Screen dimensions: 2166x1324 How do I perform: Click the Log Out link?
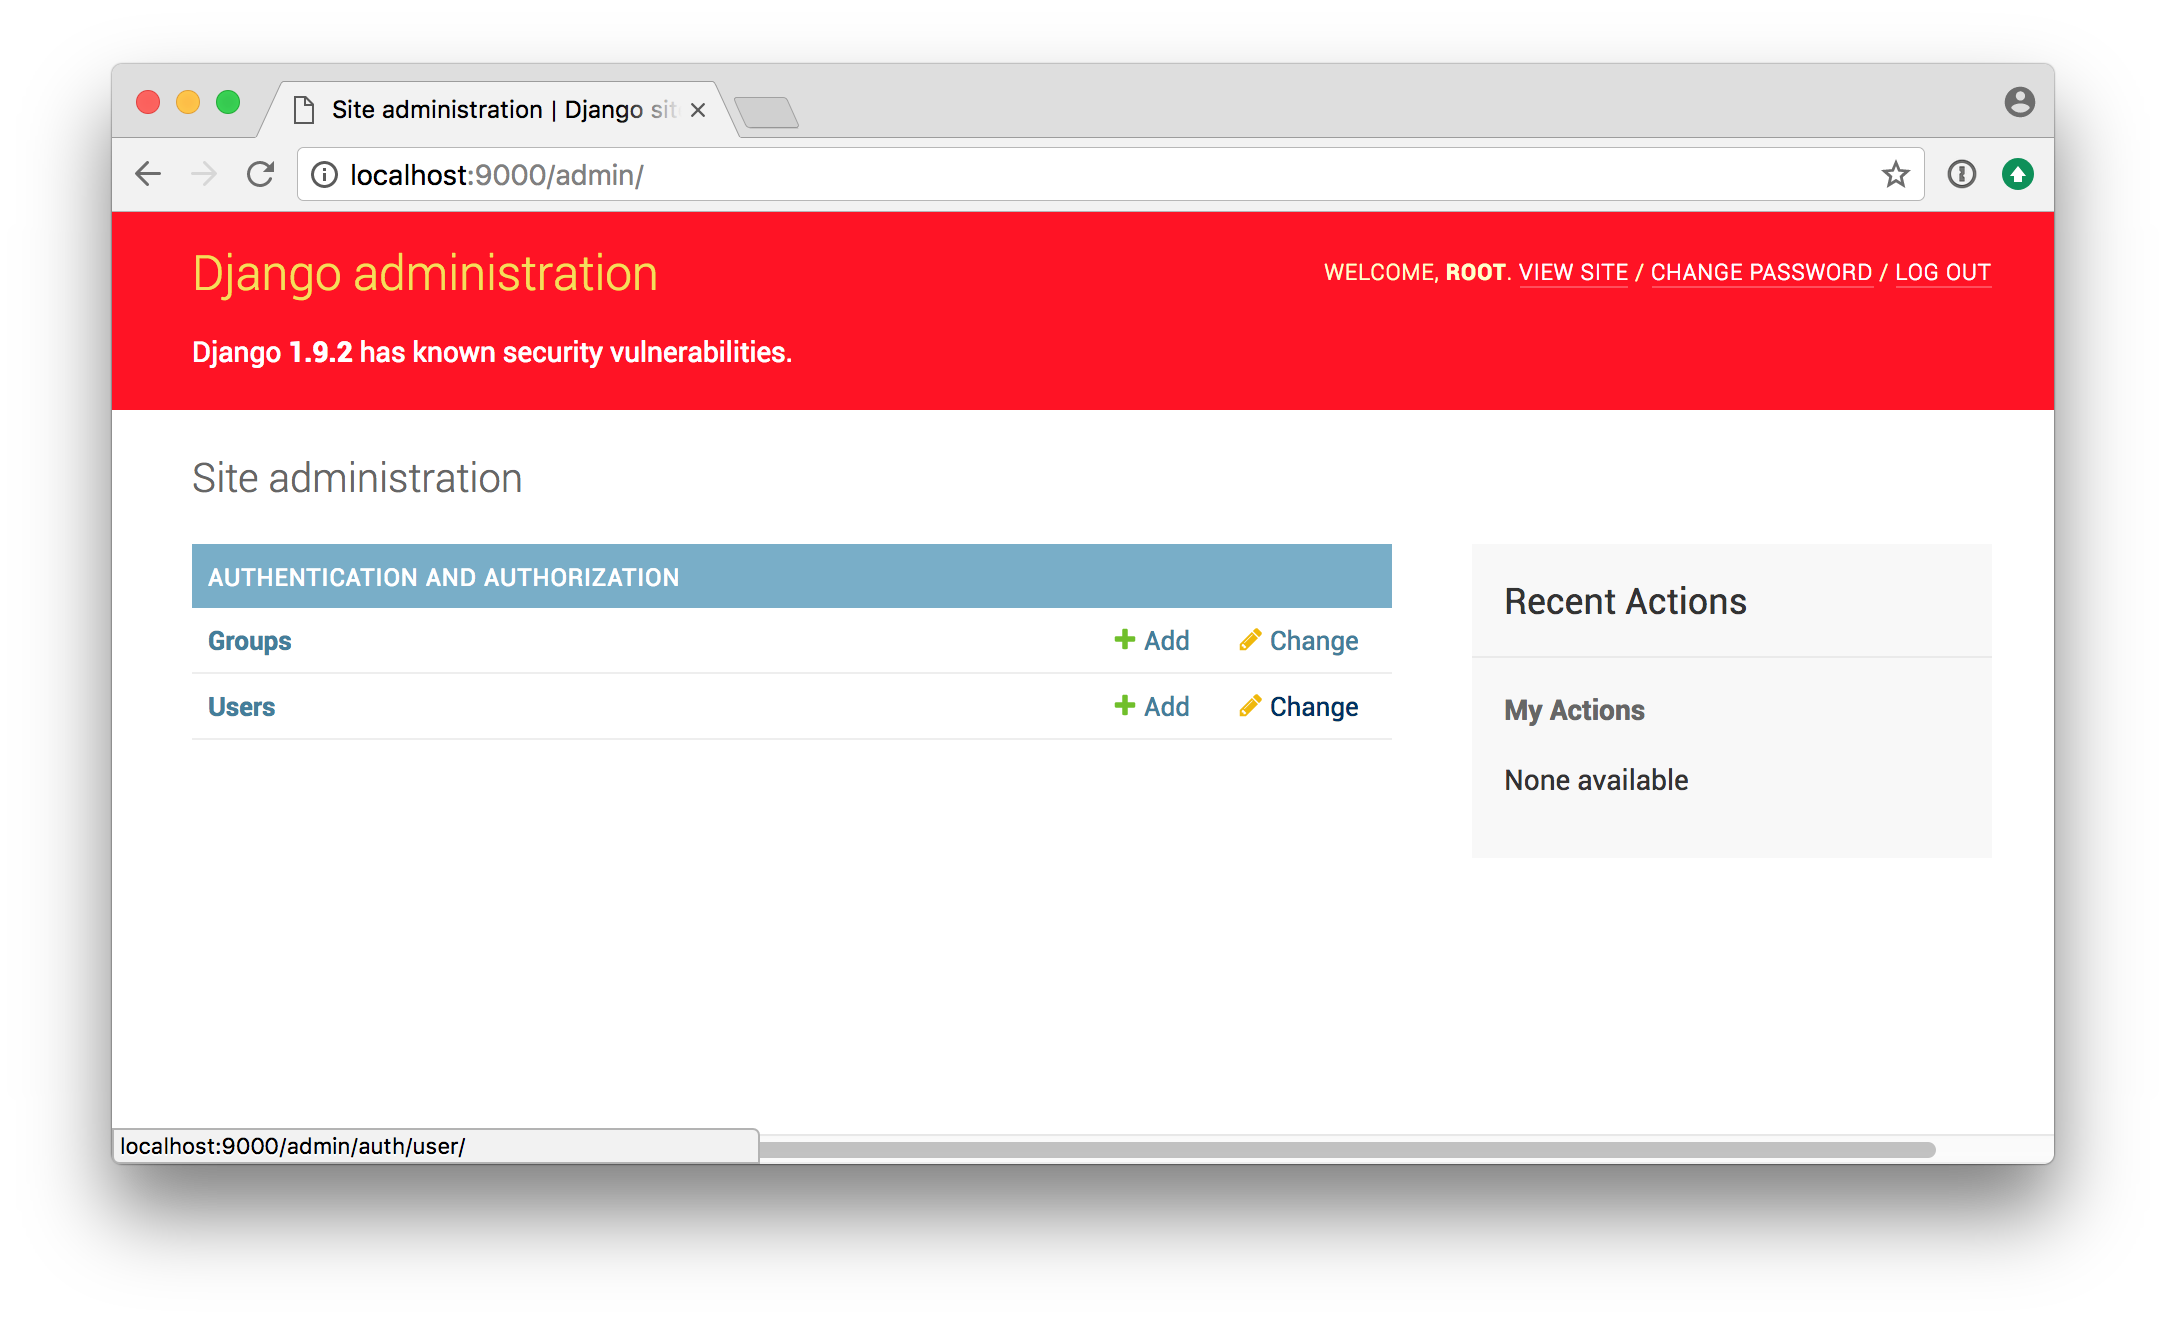1942,272
